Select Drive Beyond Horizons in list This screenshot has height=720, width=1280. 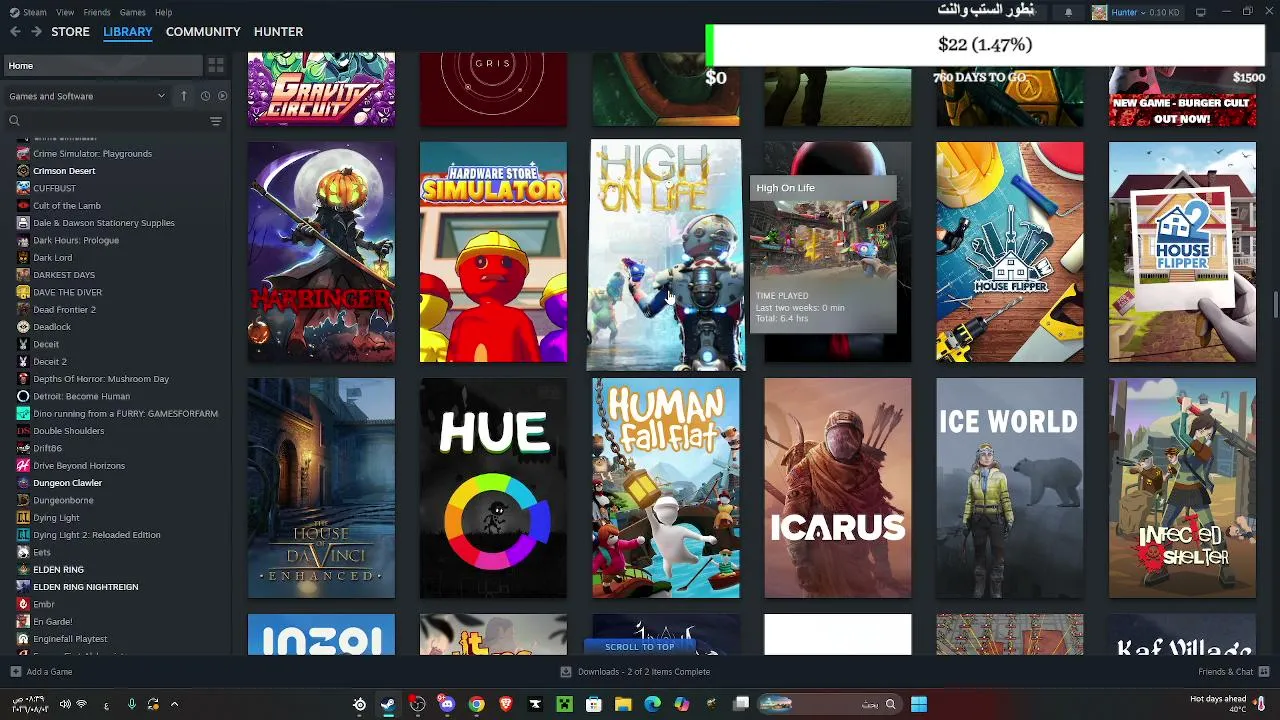pyautogui.click(x=79, y=466)
